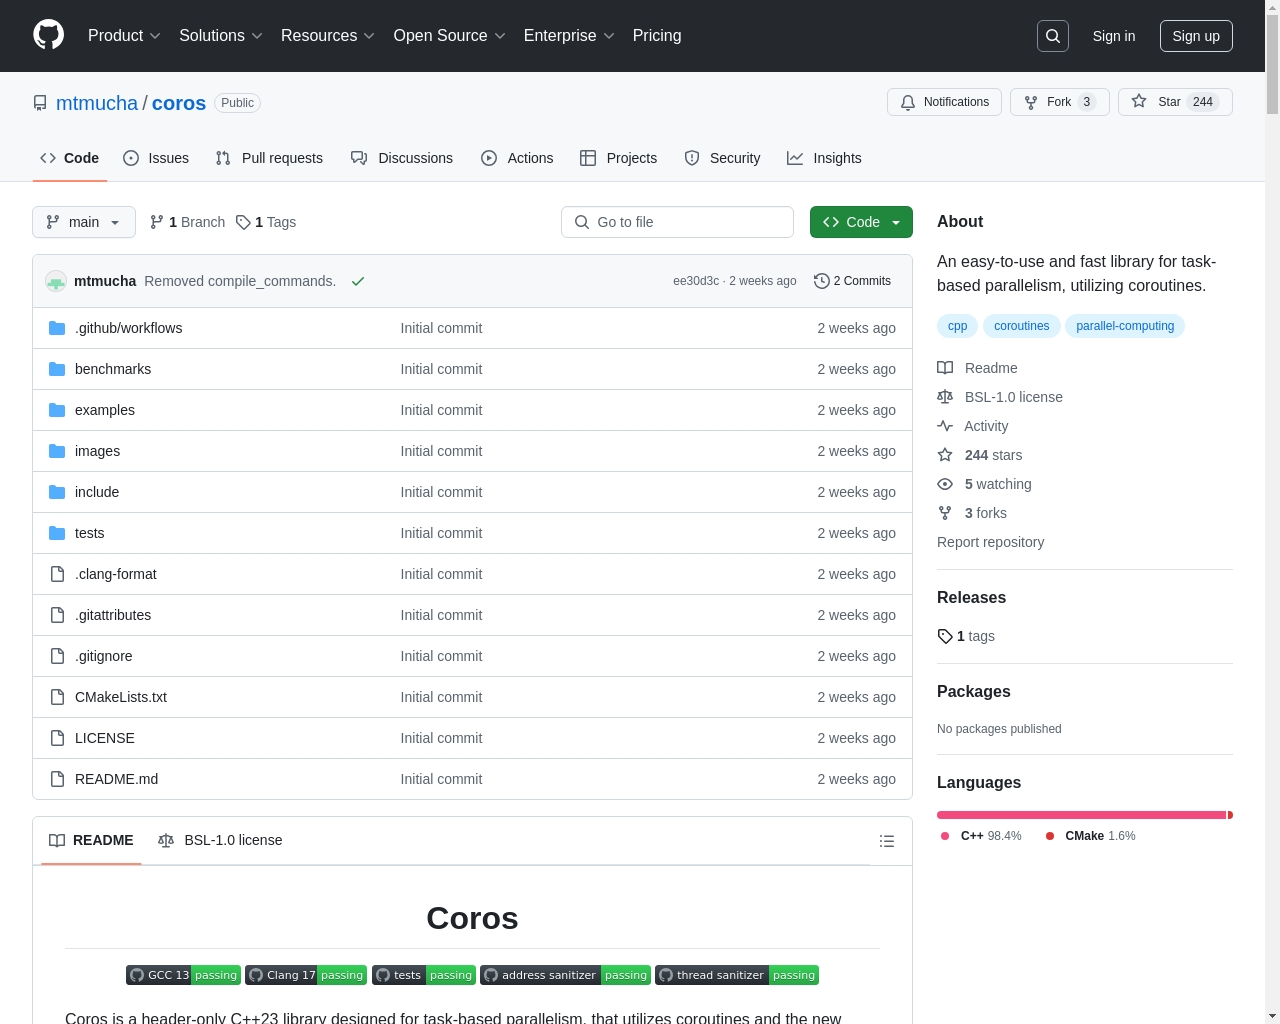Switch to BSL-1.0 license tab in README panel

coord(220,840)
